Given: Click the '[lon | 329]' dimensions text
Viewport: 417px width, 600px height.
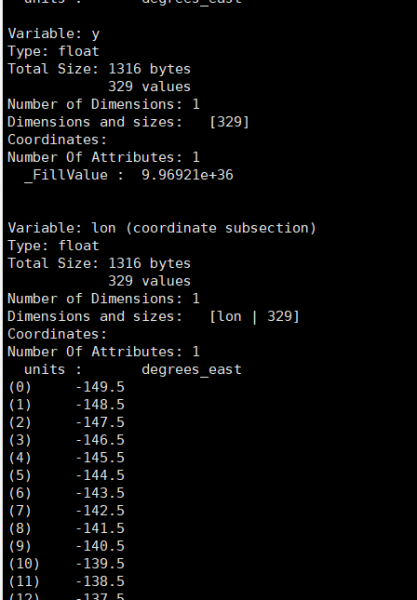Looking at the screenshot, I should coord(254,317).
